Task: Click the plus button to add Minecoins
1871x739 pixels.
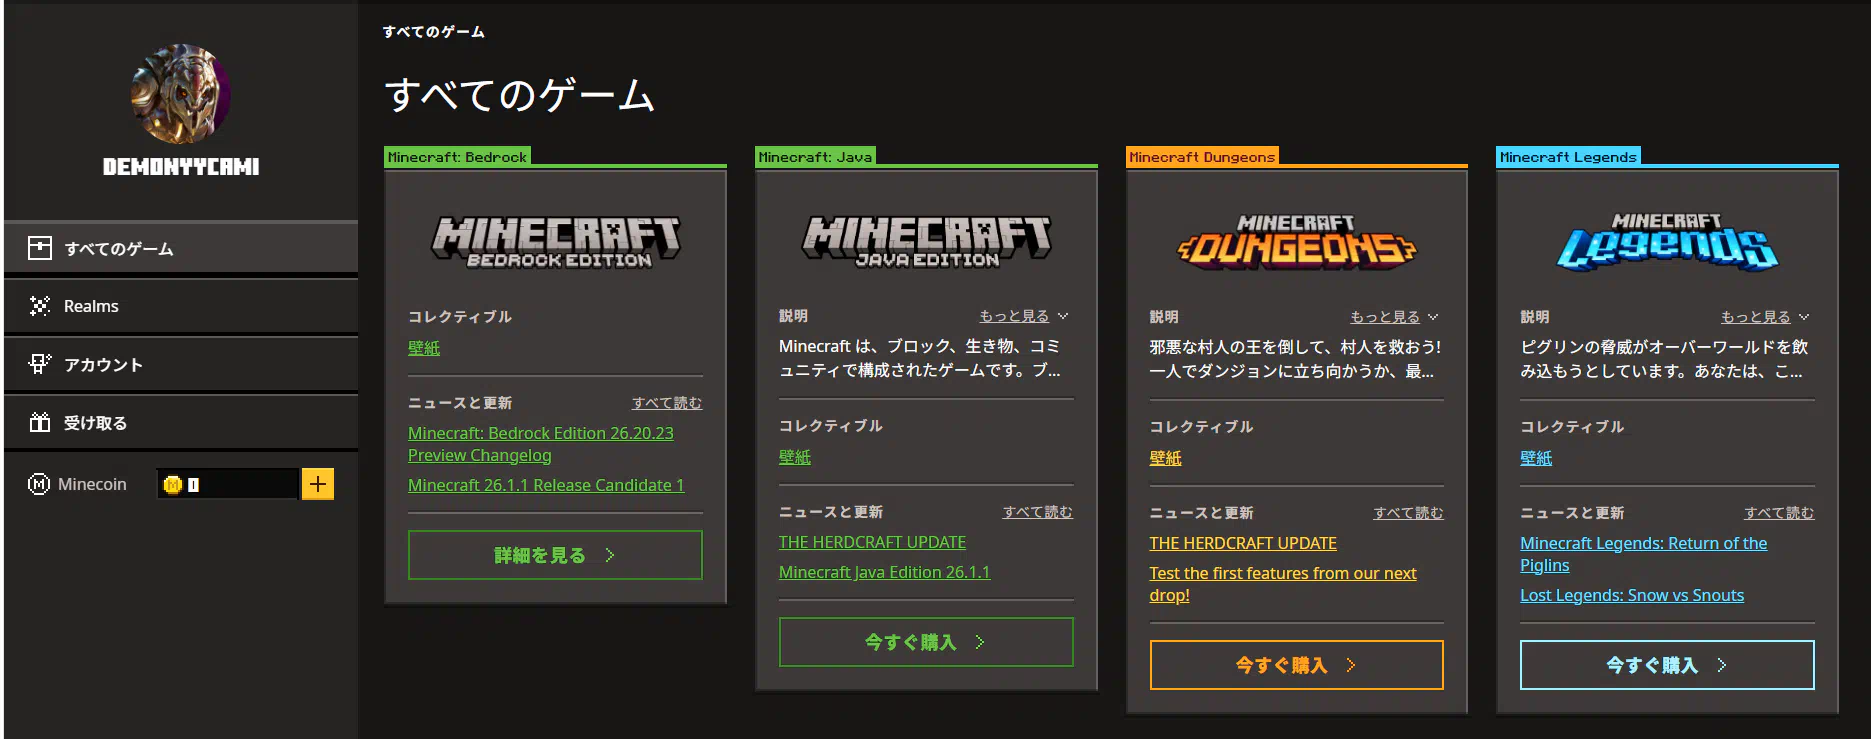Action: click(318, 484)
